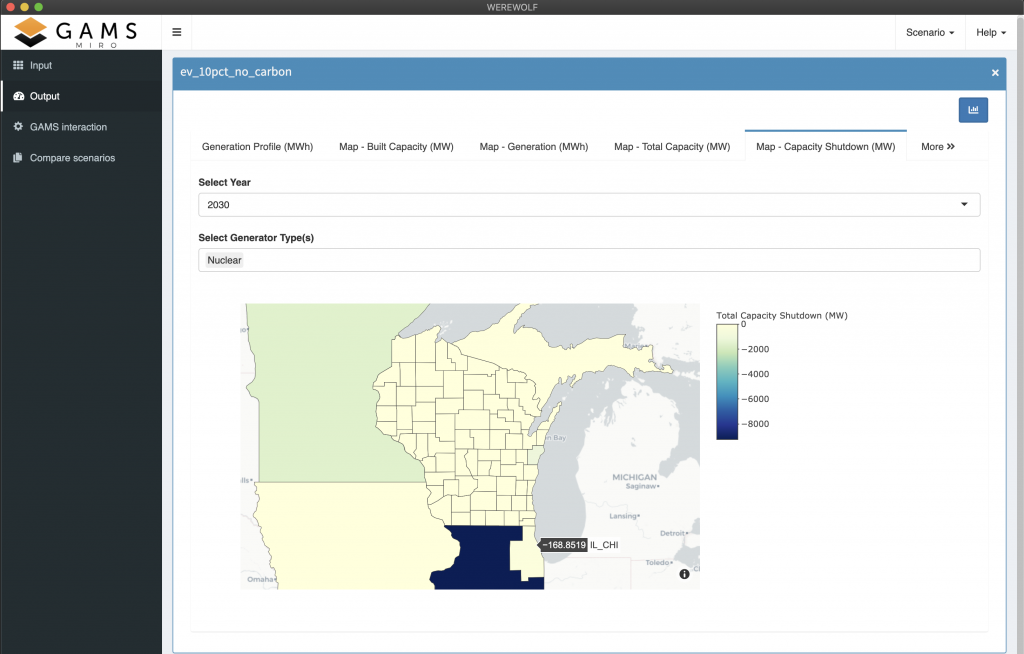
Task: Click inside the Select Generator Type(s) field
Action: pos(589,260)
